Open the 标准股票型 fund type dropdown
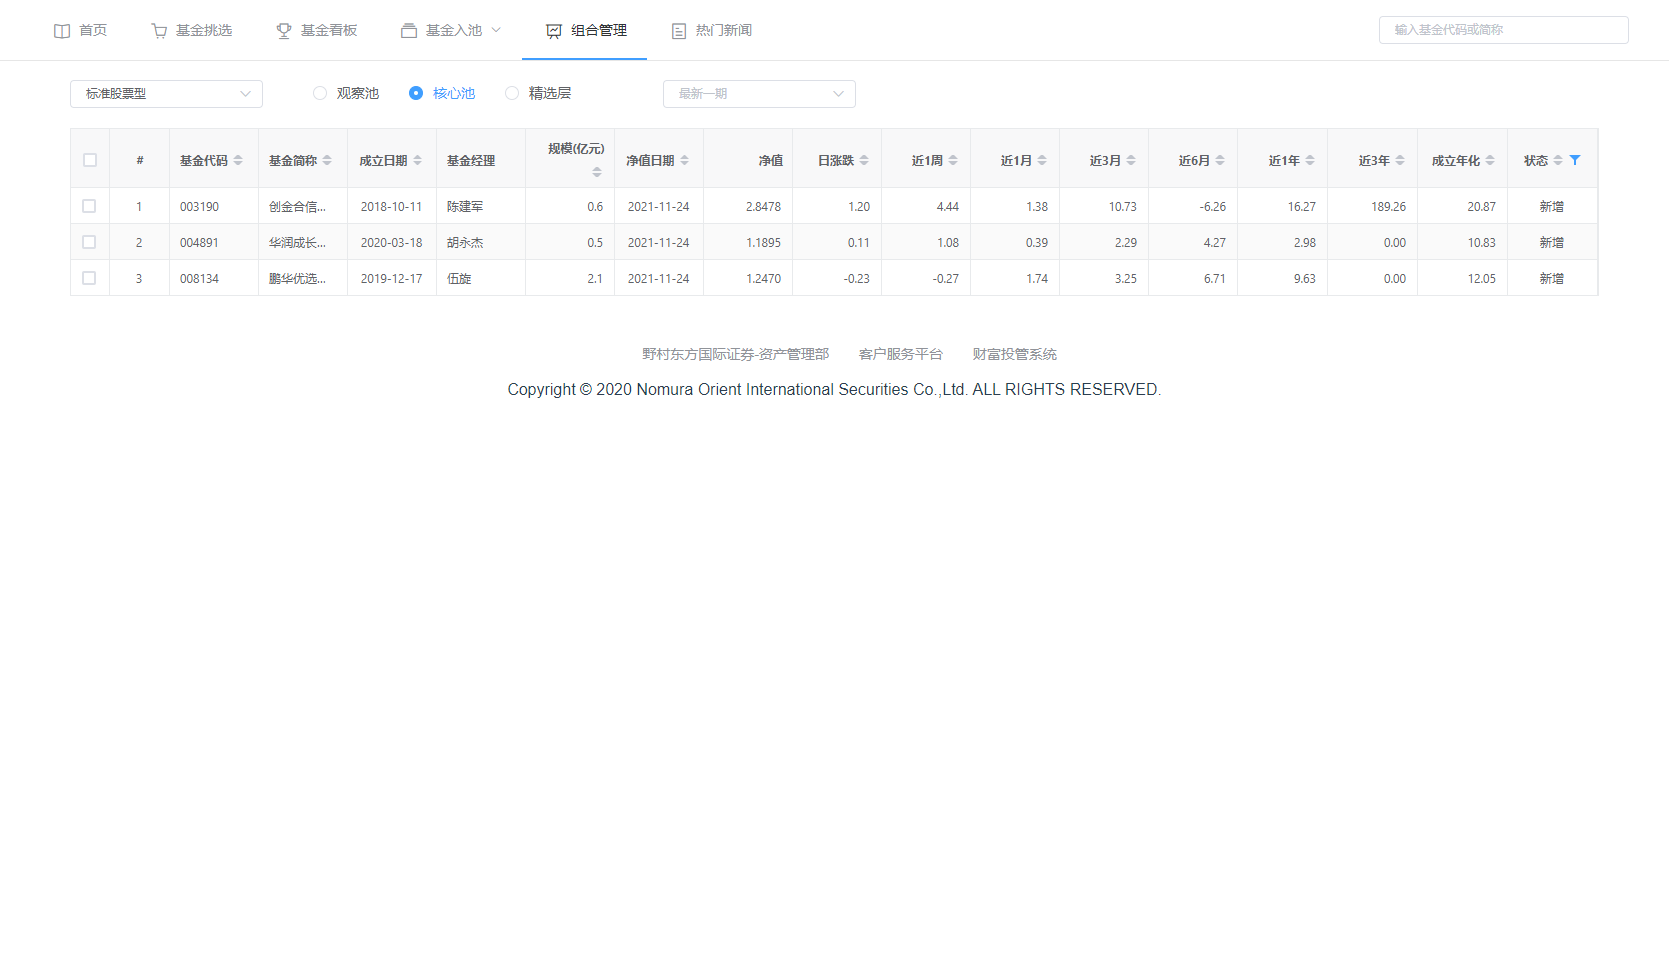The image size is (1669, 979). pyautogui.click(x=166, y=94)
